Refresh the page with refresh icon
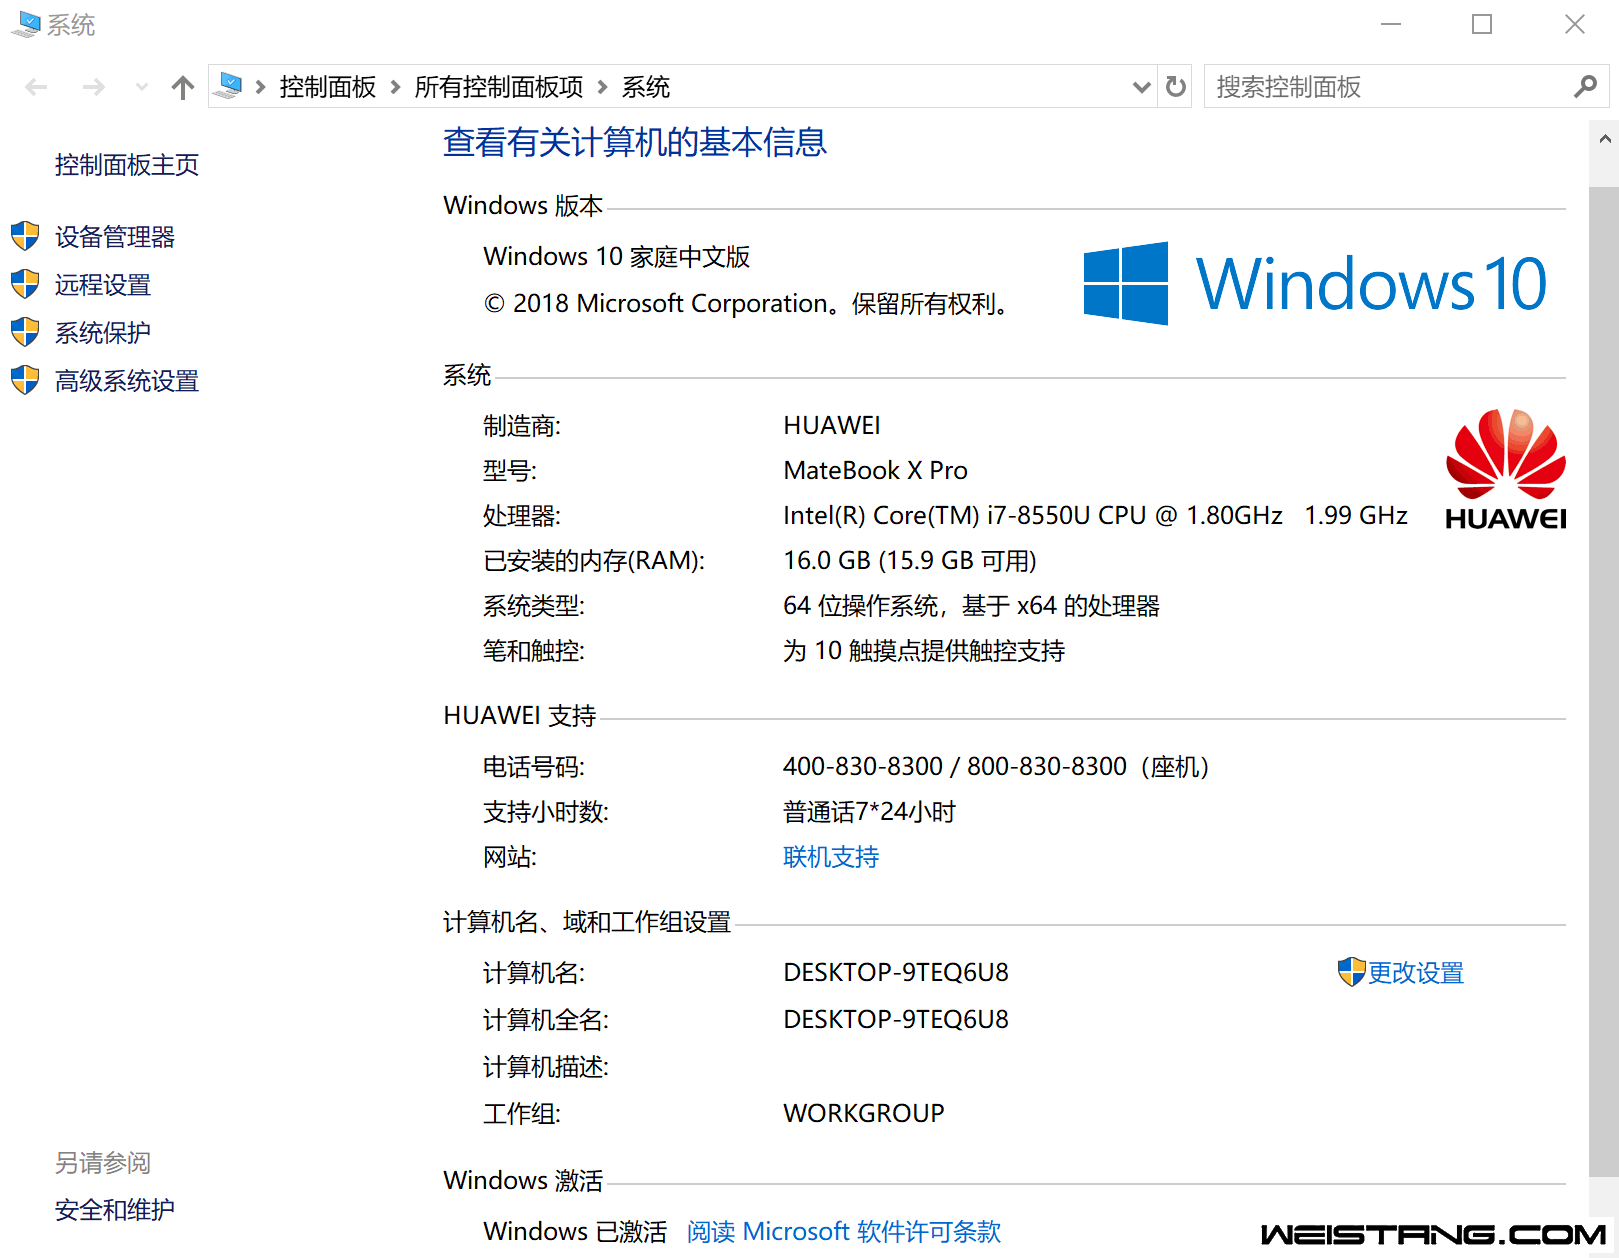Screen dimensions: 1619x1258 pyautogui.click(x=1176, y=87)
